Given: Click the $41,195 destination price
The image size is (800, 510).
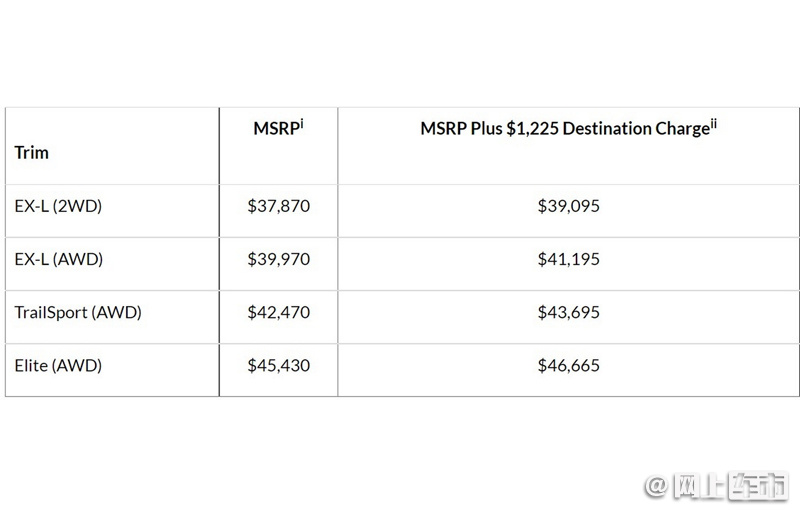Looking at the screenshot, I should (568, 259).
